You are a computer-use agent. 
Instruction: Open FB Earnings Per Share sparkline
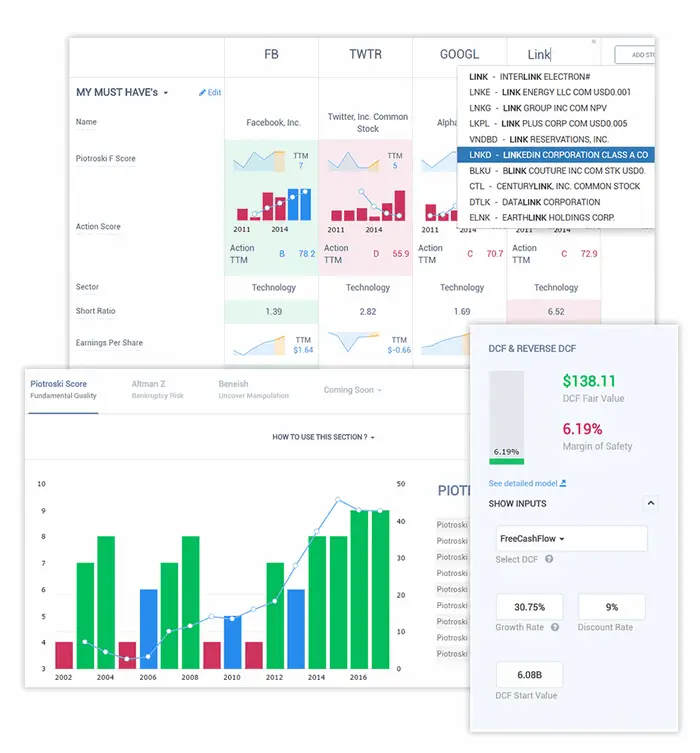tap(259, 345)
